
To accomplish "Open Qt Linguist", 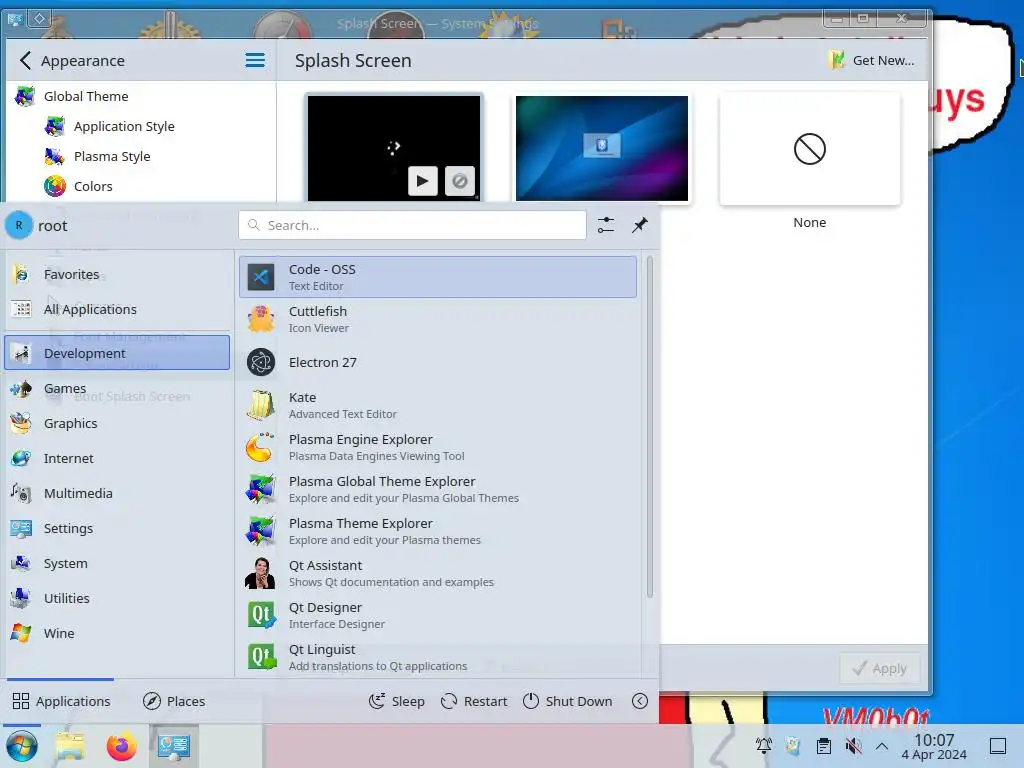I will click(x=438, y=657).
